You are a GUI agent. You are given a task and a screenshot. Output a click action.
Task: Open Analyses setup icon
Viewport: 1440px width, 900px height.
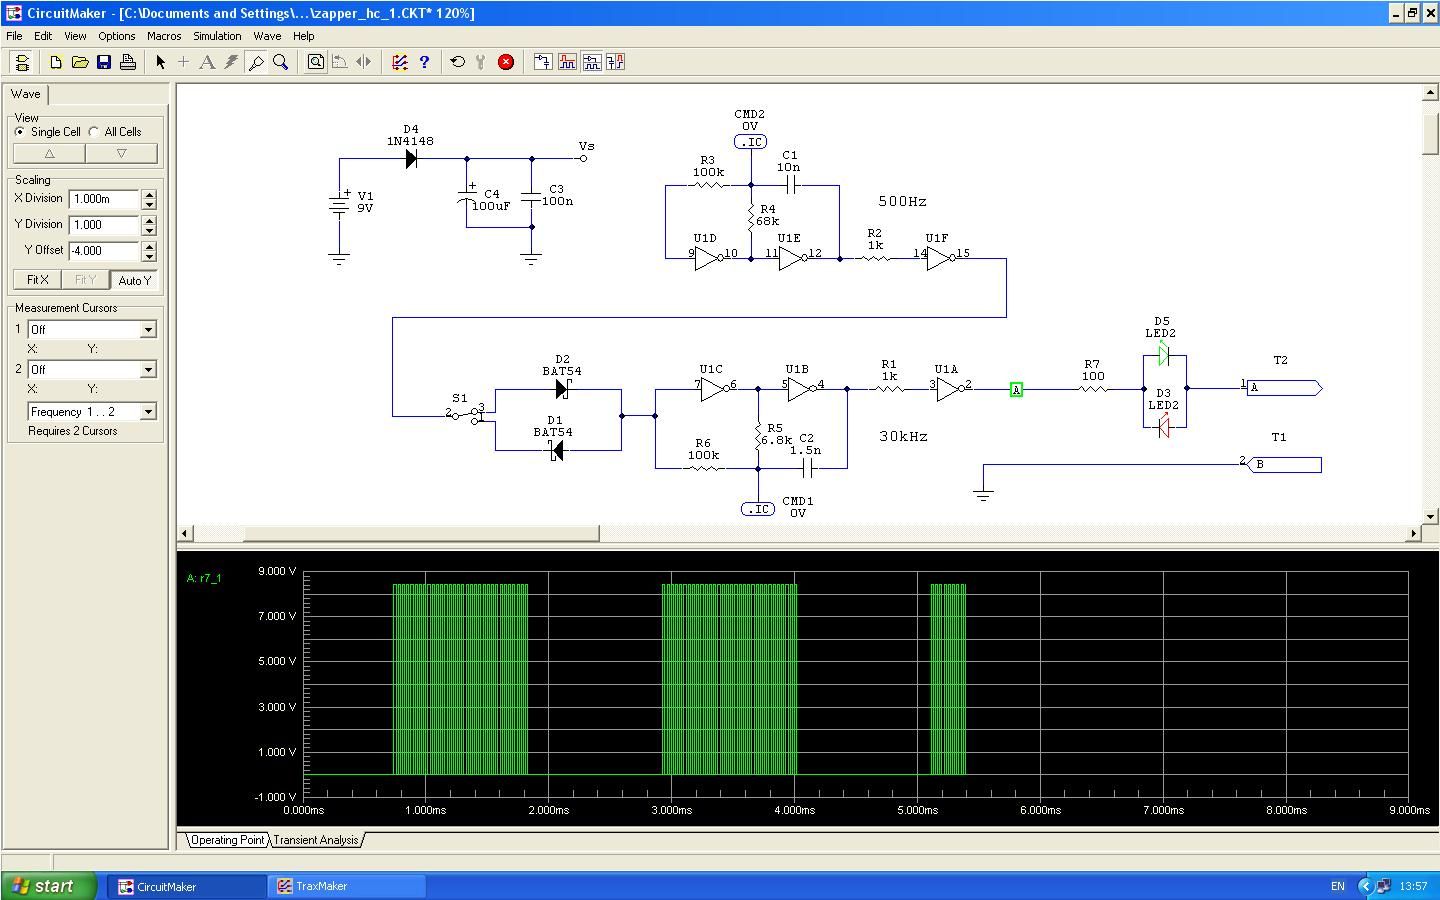pos(400,62)
